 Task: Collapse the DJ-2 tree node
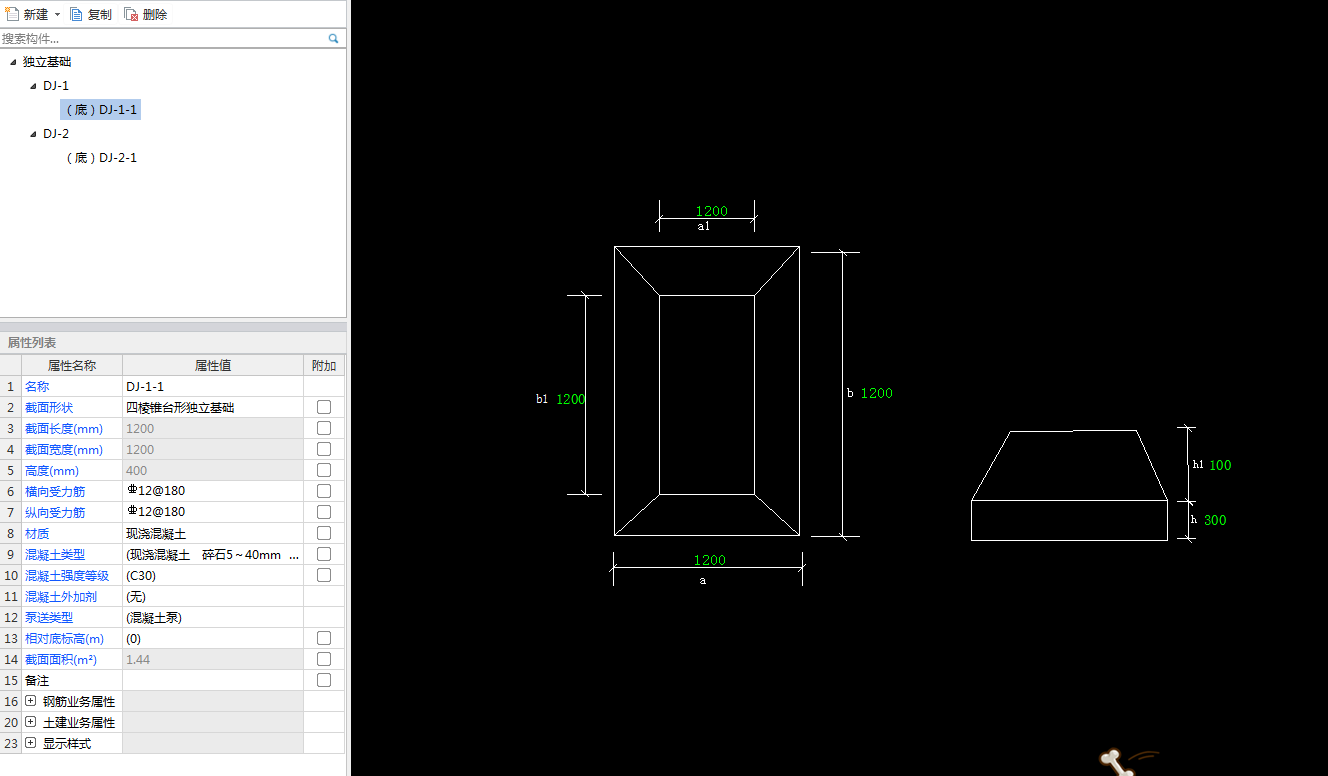[33, 134]
